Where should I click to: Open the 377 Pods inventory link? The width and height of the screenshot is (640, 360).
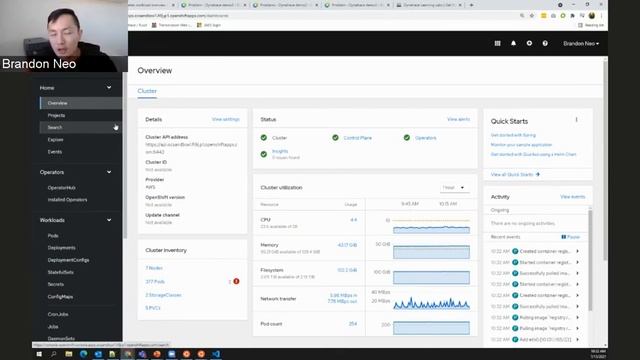[x=155, y=282]
